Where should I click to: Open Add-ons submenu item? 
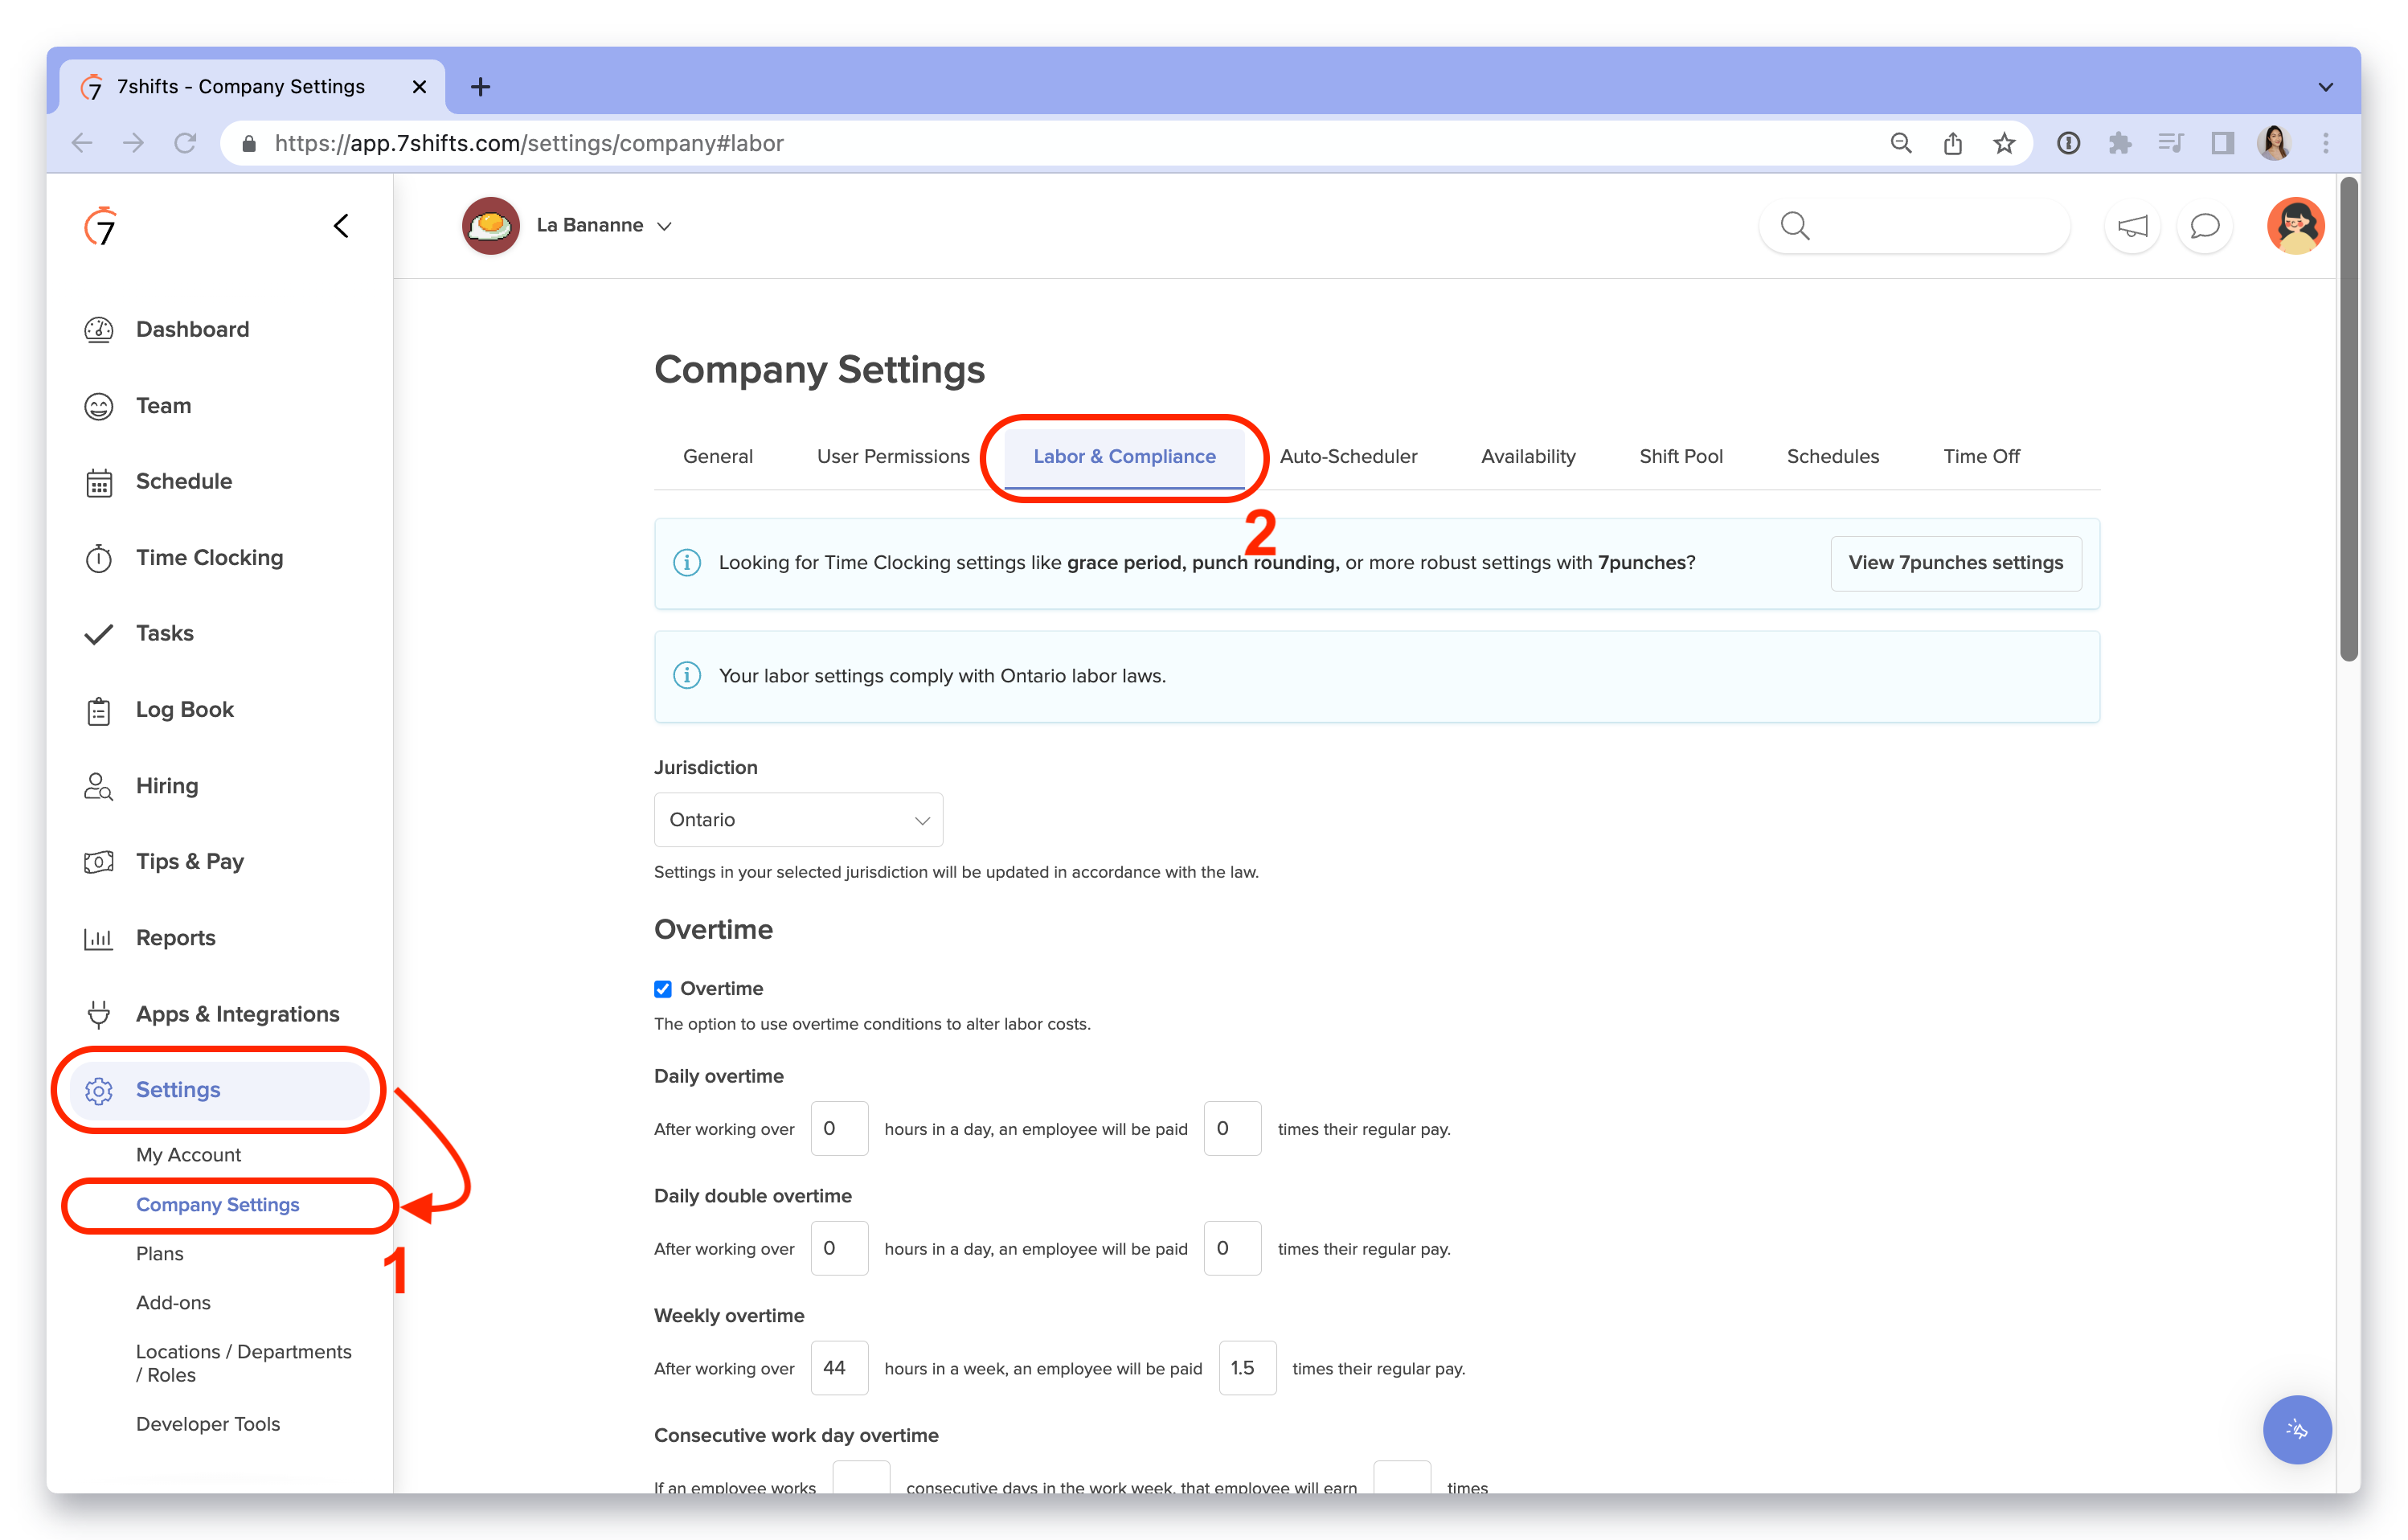(173, 1302)
